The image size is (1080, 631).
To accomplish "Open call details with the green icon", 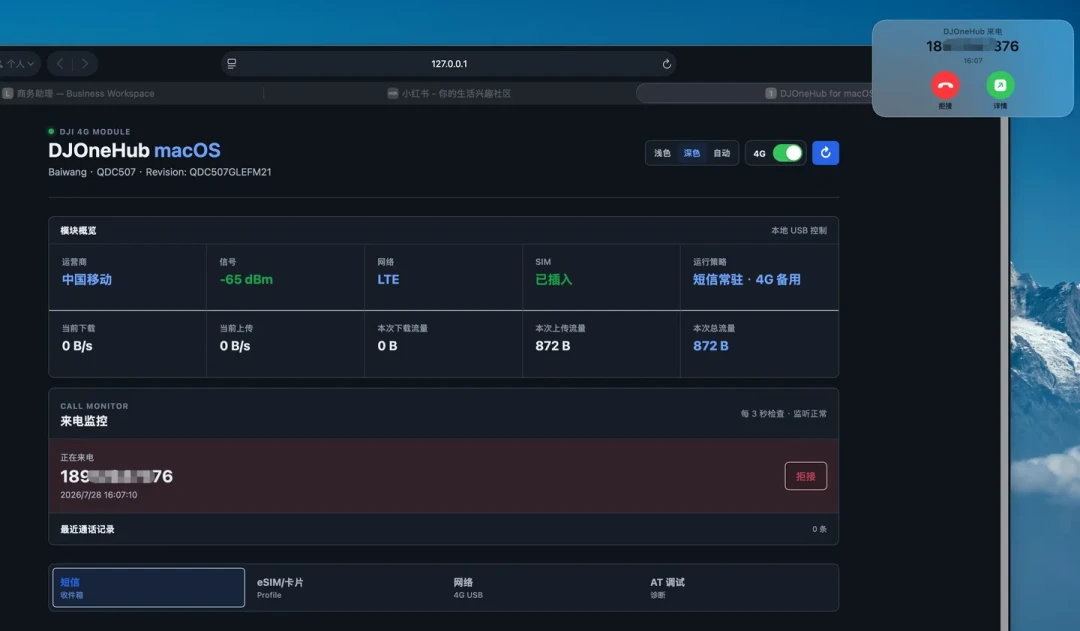I will (1000, 85).
